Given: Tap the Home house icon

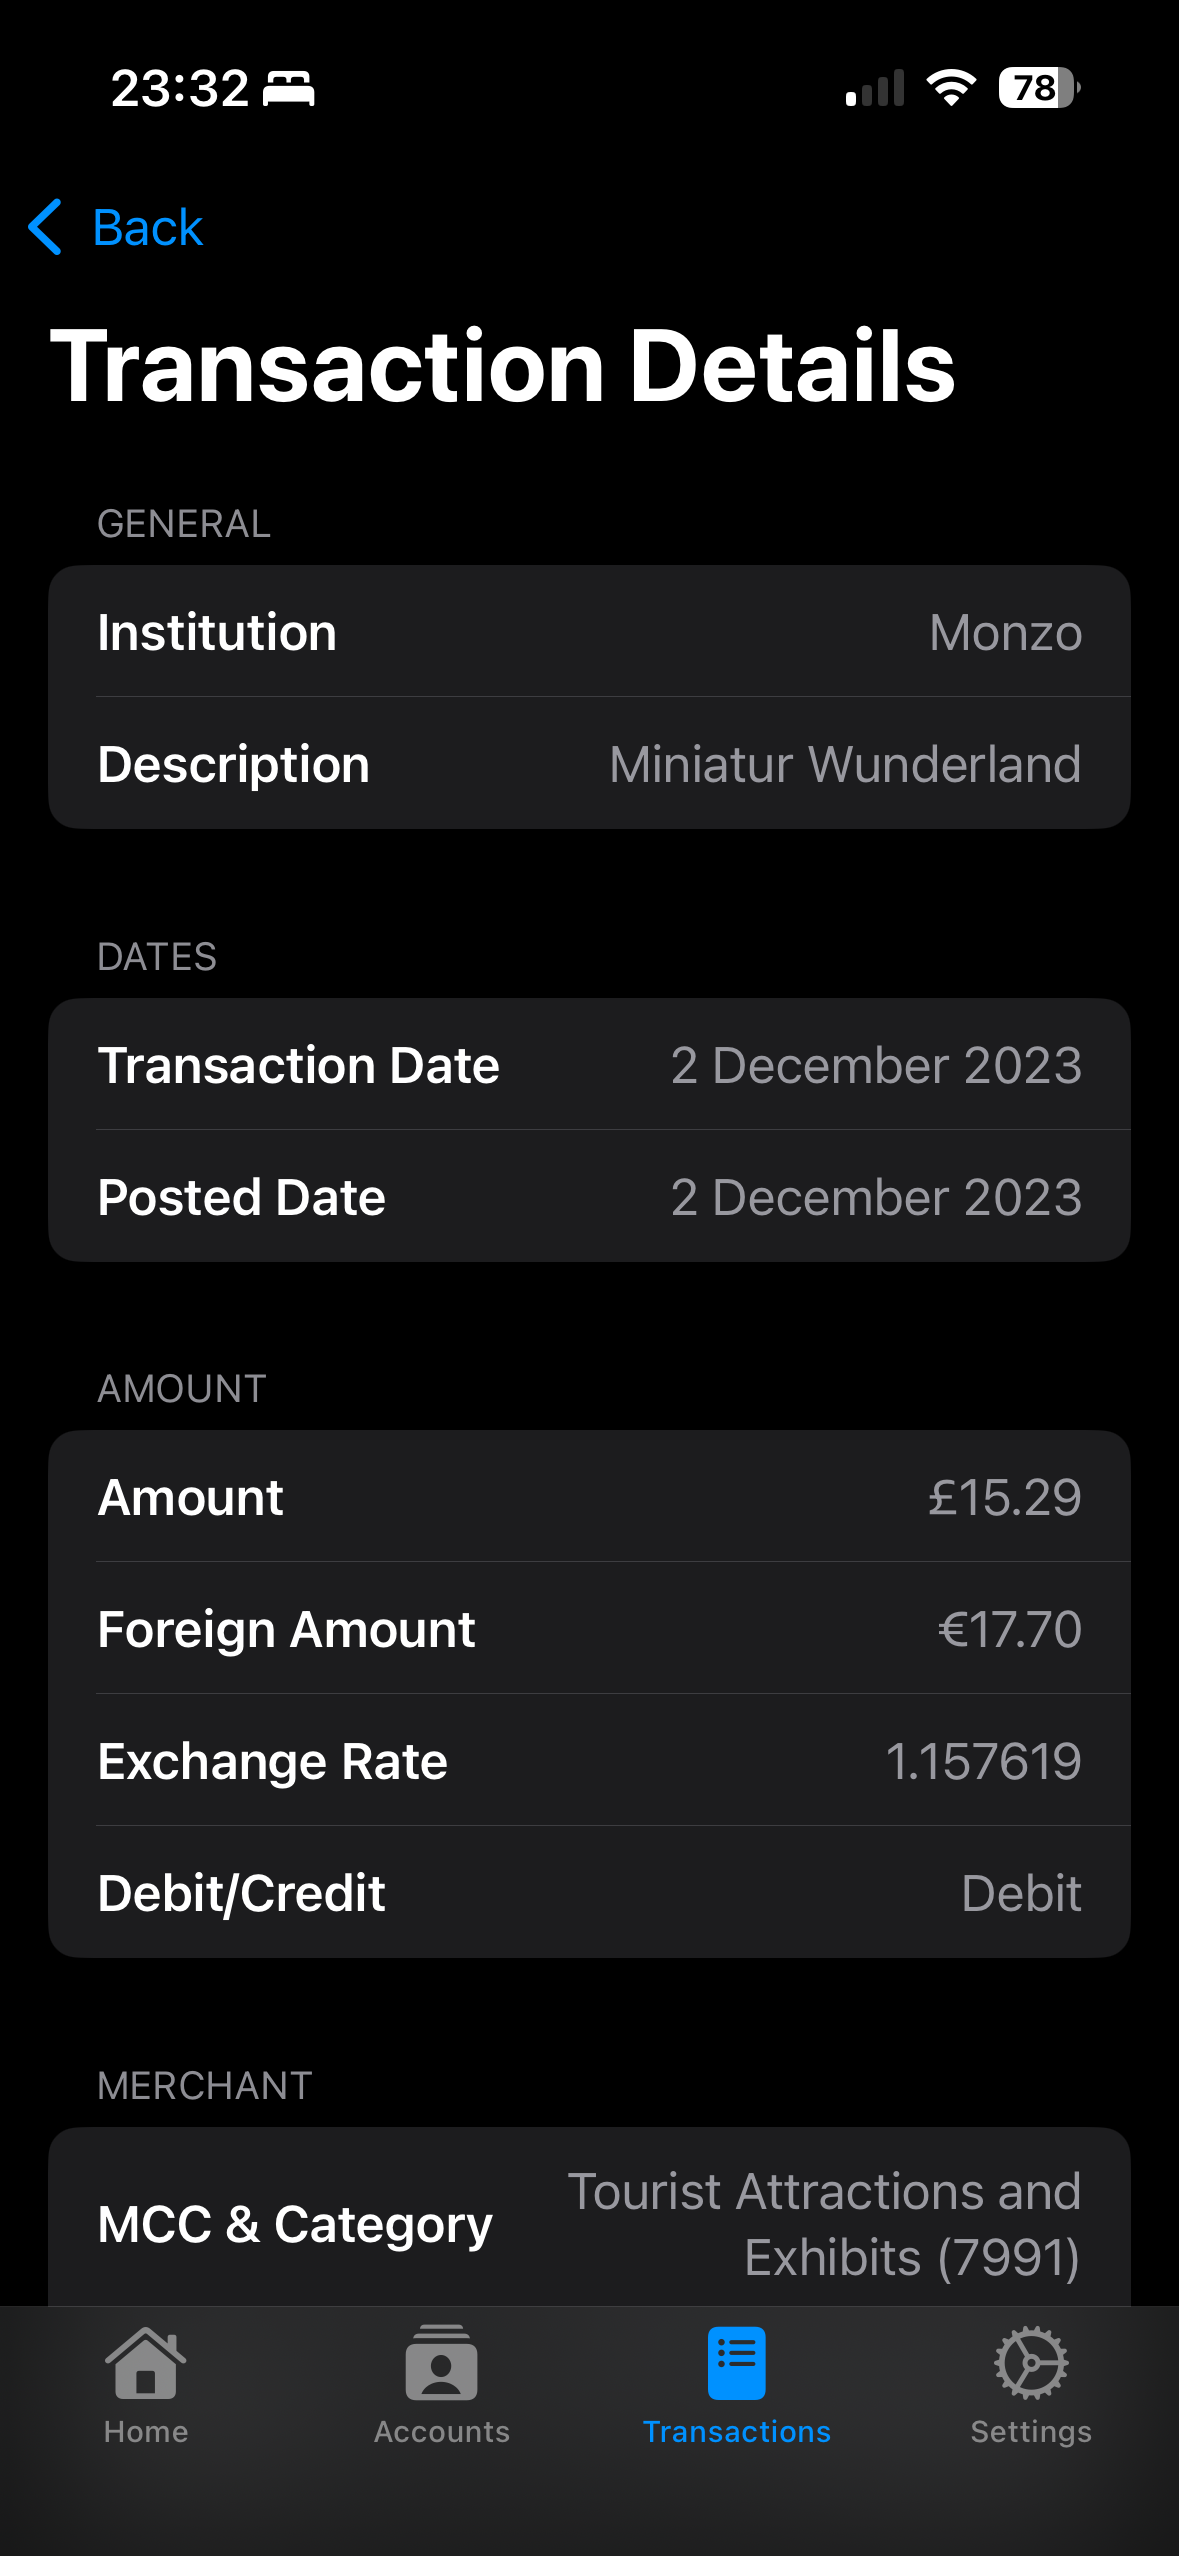Looking at the screenshot, I should coord(146,2363).
